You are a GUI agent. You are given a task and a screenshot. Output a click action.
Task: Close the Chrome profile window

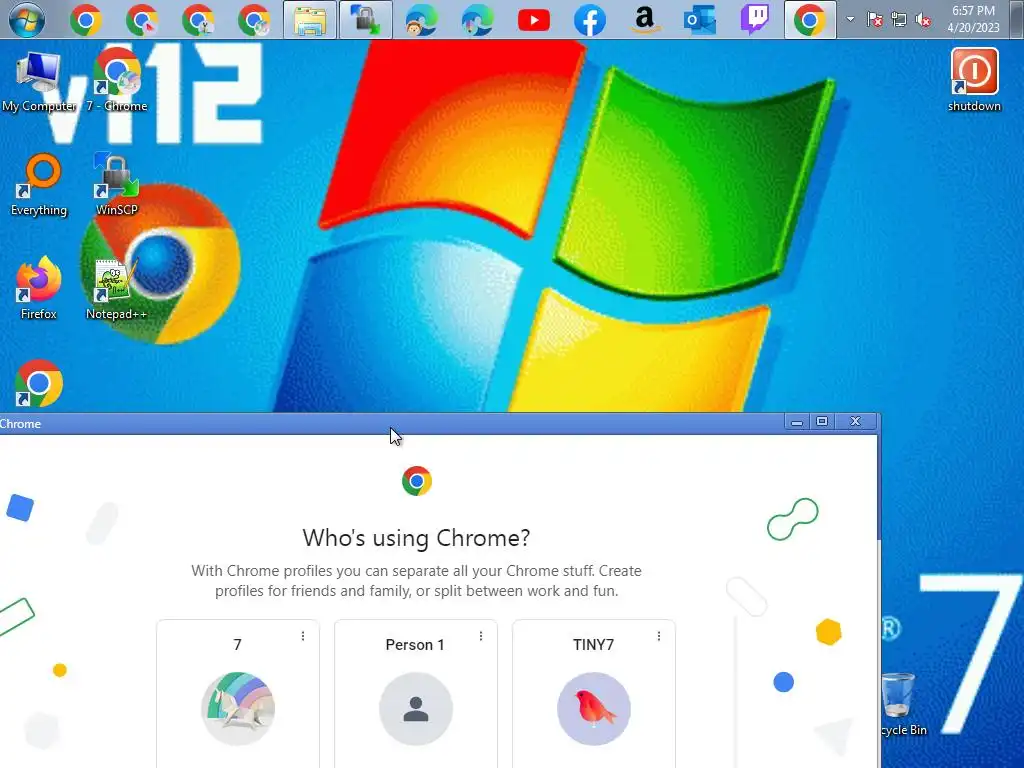click(856, 422)
